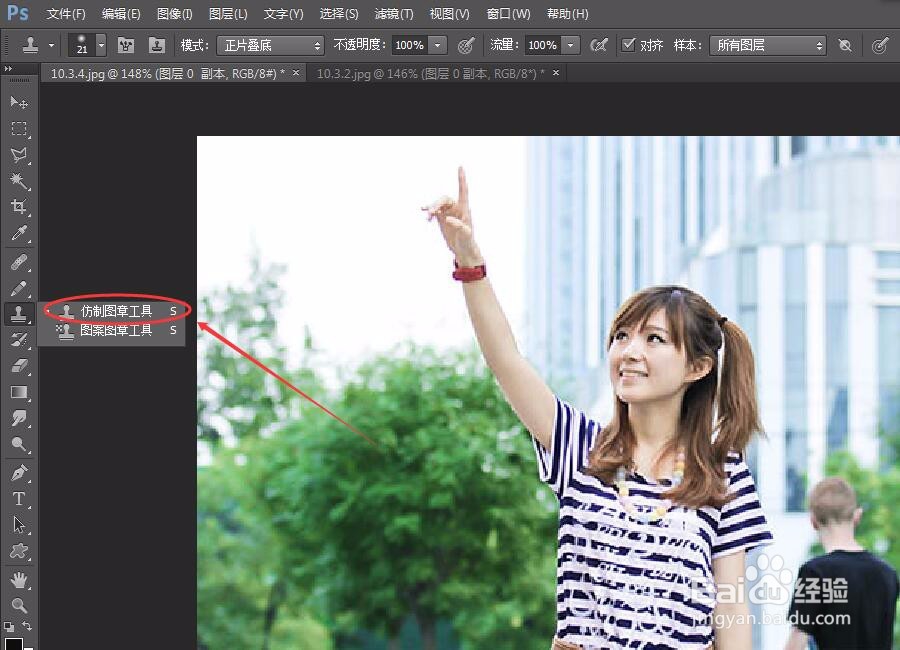The height and width of the screenshot is (650, 900).
Task: Open the 滤镜(T) menu
Action: point(394,14)
